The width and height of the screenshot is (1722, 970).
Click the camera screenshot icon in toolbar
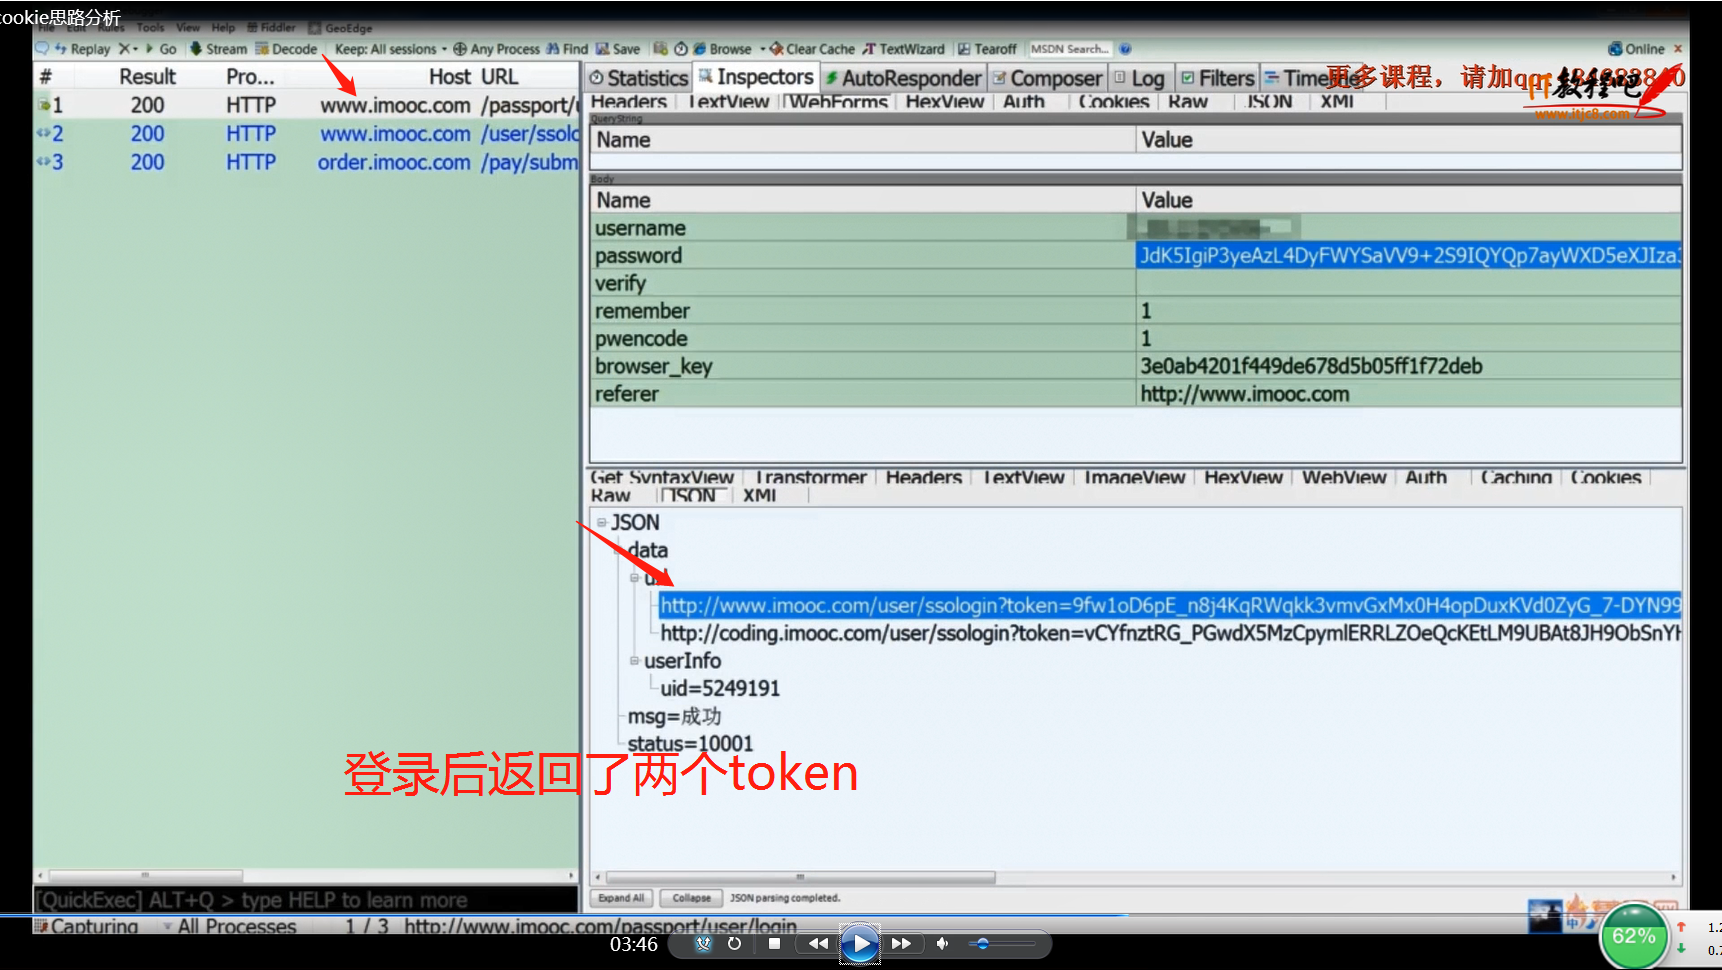pos(661,49)
